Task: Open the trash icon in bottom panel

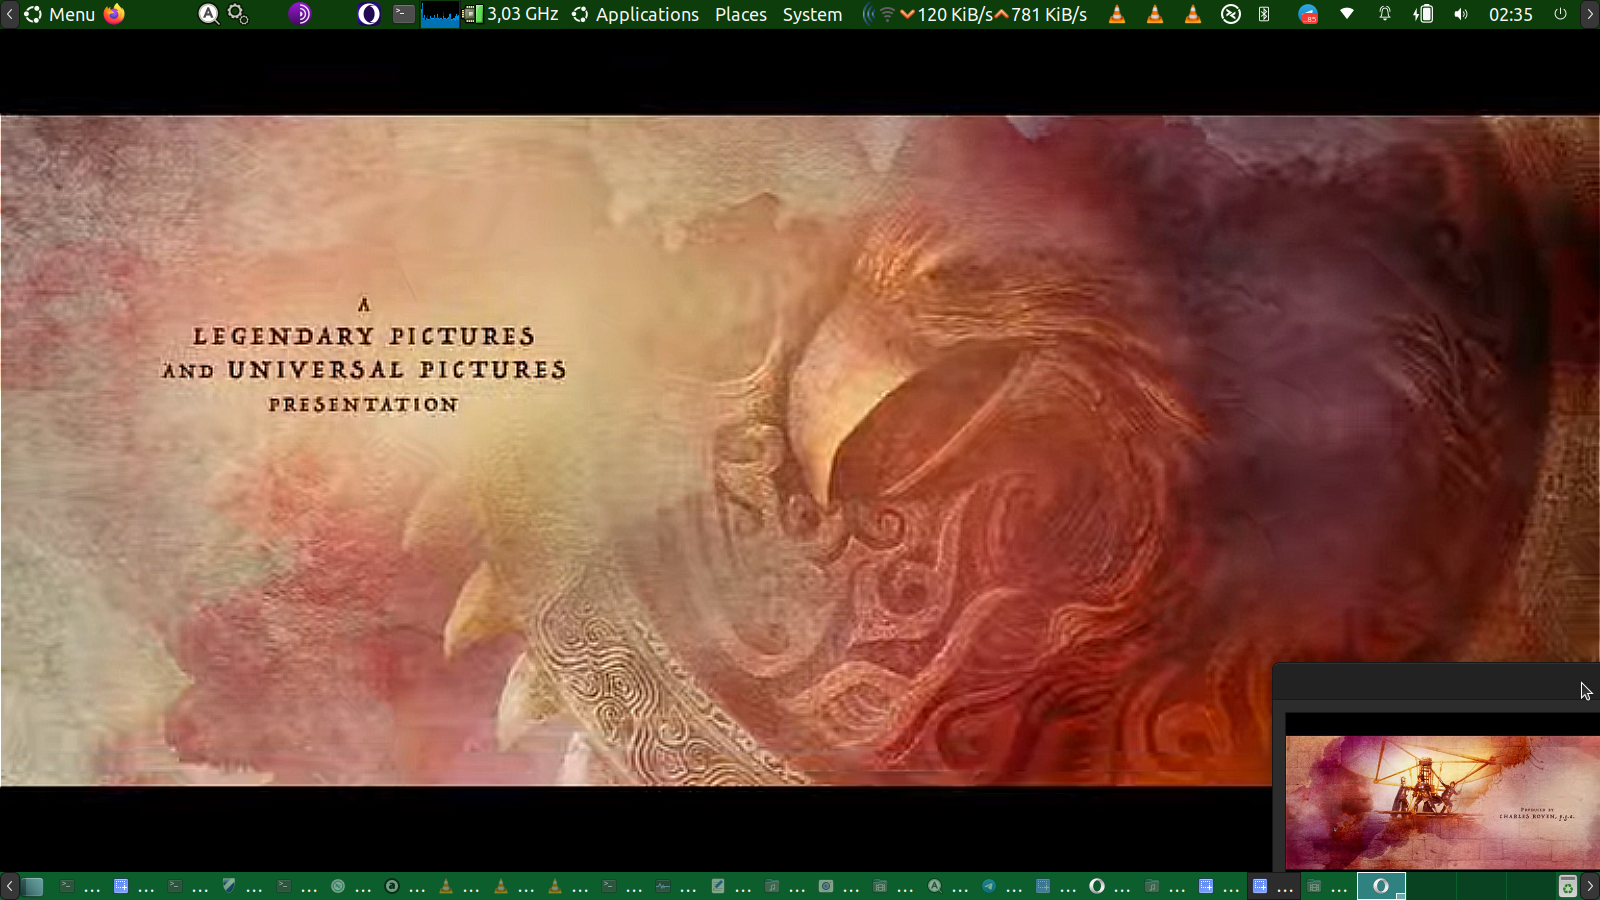Action: 1567,886
